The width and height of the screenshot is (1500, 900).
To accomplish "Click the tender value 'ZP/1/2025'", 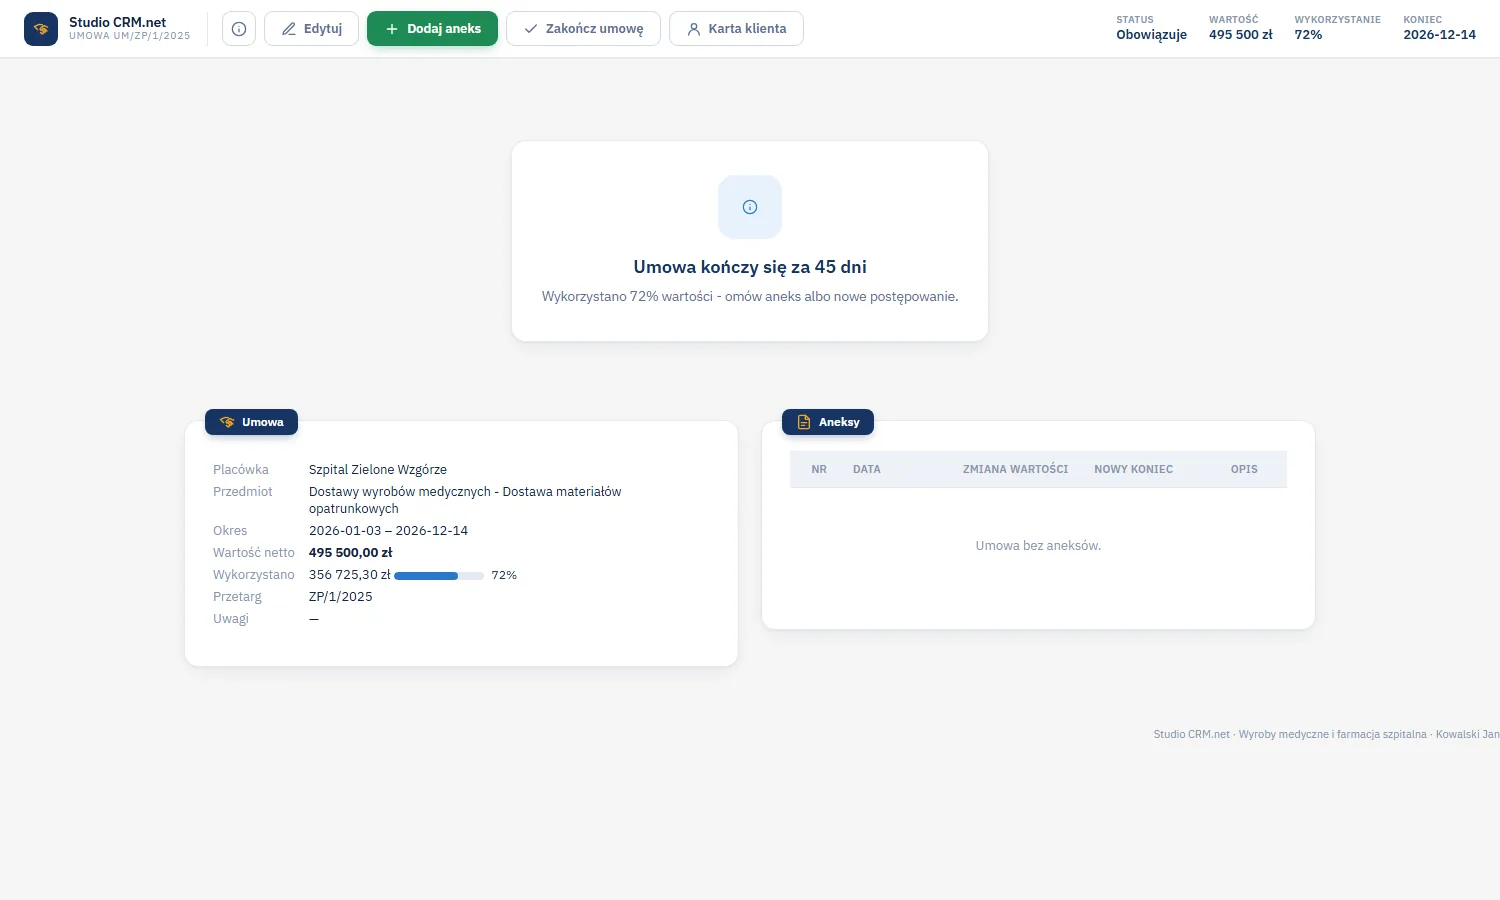I will coord(341,597).
